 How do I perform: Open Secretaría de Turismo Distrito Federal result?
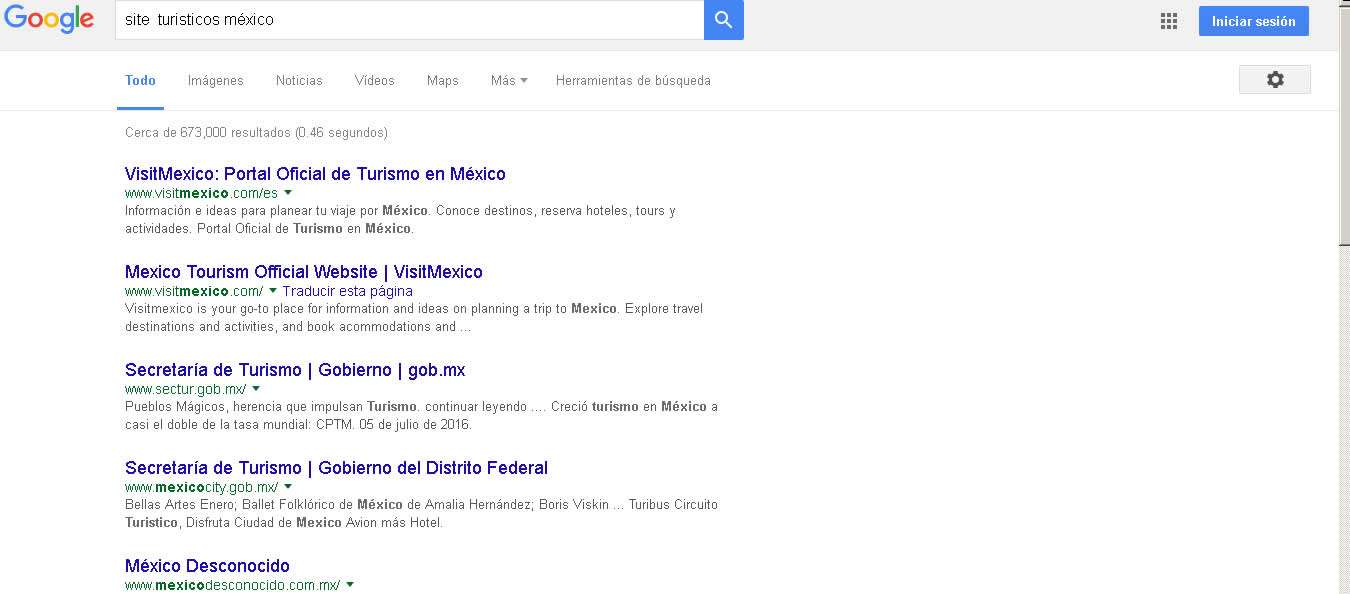coord(336,468)
